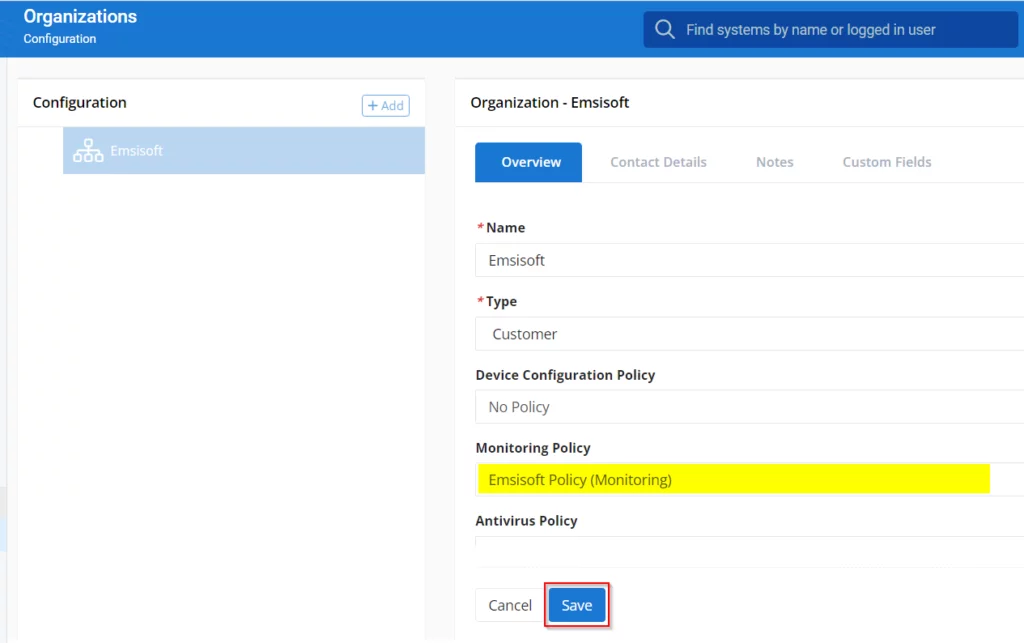Click the Configuration heading in left panel

pos(79,102)
